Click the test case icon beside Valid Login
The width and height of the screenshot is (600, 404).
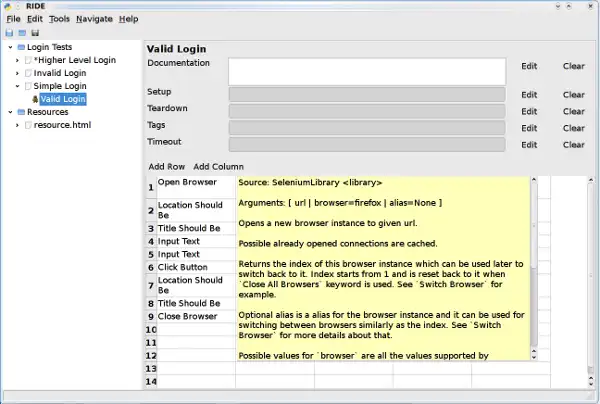point(35,99)
